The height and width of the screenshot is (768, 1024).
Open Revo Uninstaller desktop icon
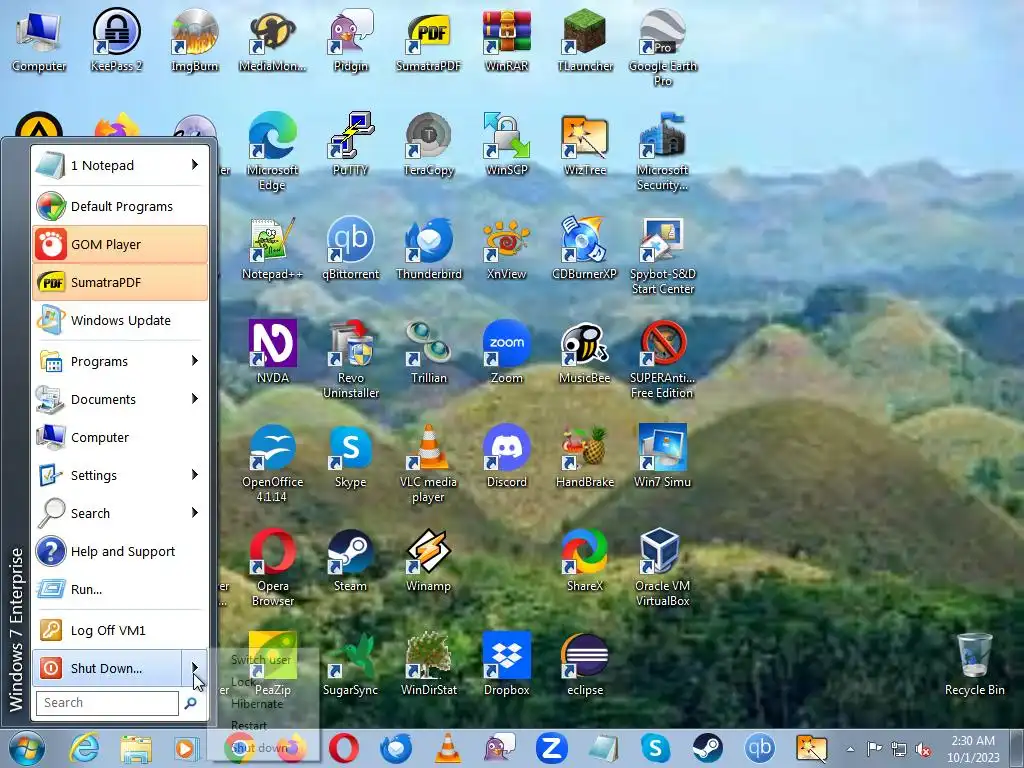351,360
